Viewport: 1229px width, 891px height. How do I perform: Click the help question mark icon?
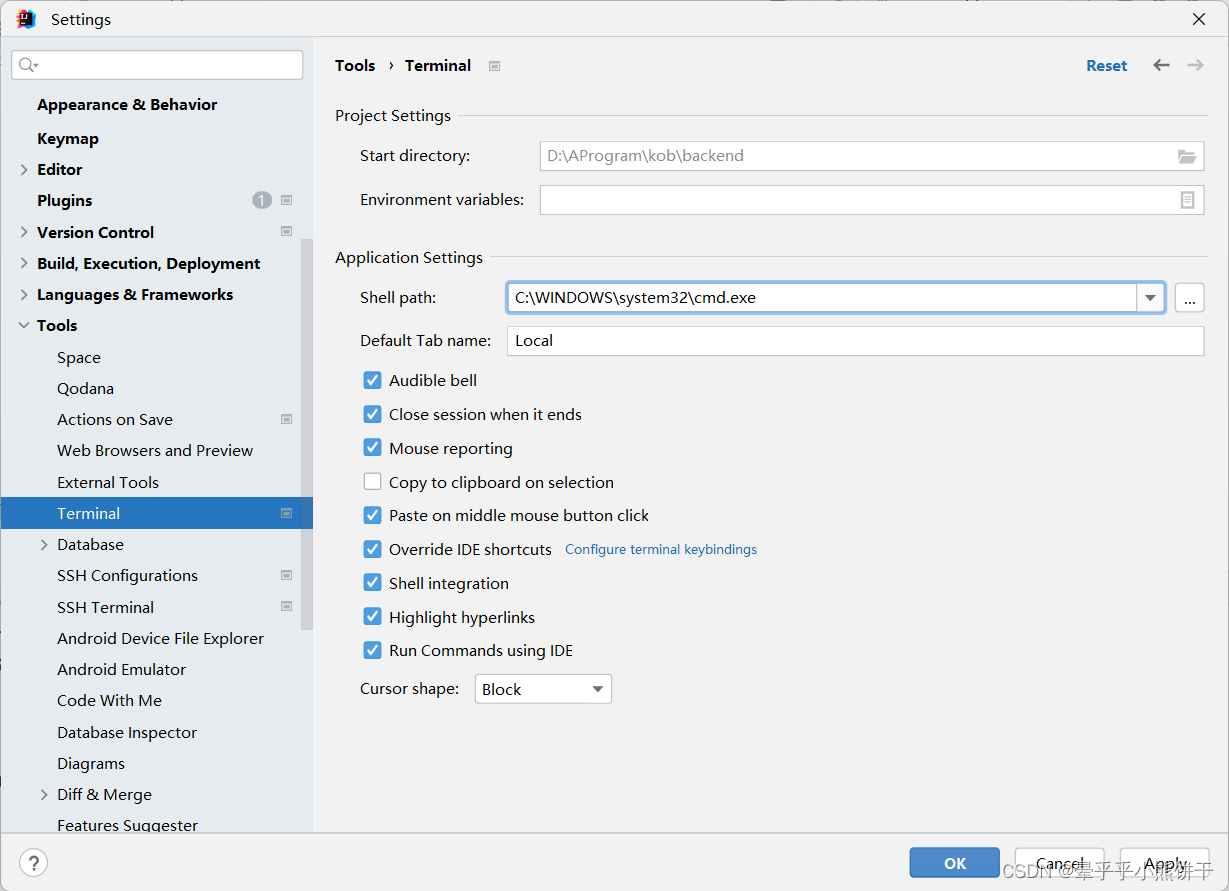tap(33, 863)
